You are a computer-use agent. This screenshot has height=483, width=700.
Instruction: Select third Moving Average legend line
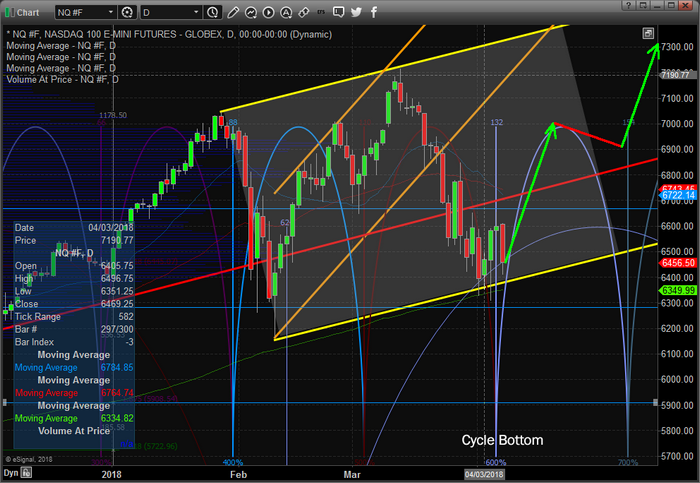click(61, 68)
